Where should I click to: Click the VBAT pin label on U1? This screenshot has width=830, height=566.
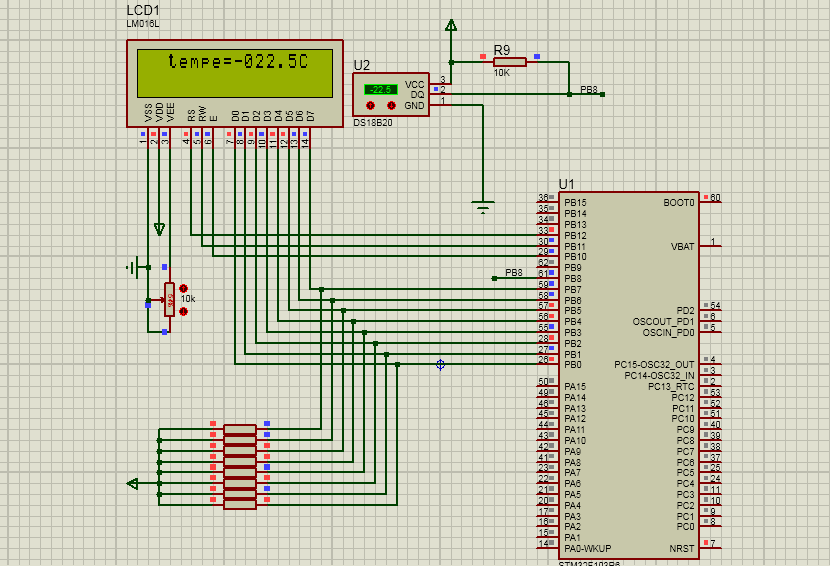(x=682, y=247)
